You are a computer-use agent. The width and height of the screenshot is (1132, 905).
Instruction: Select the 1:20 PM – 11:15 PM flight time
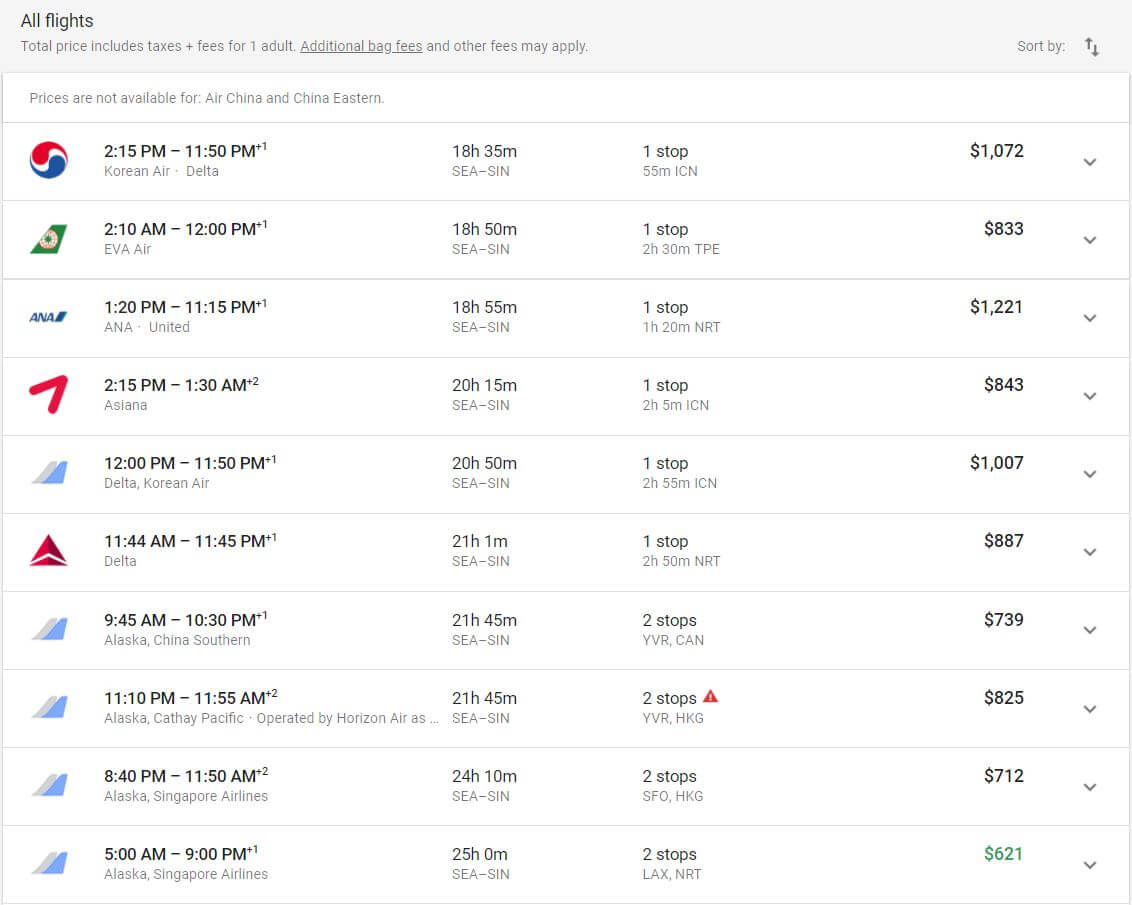186,306
